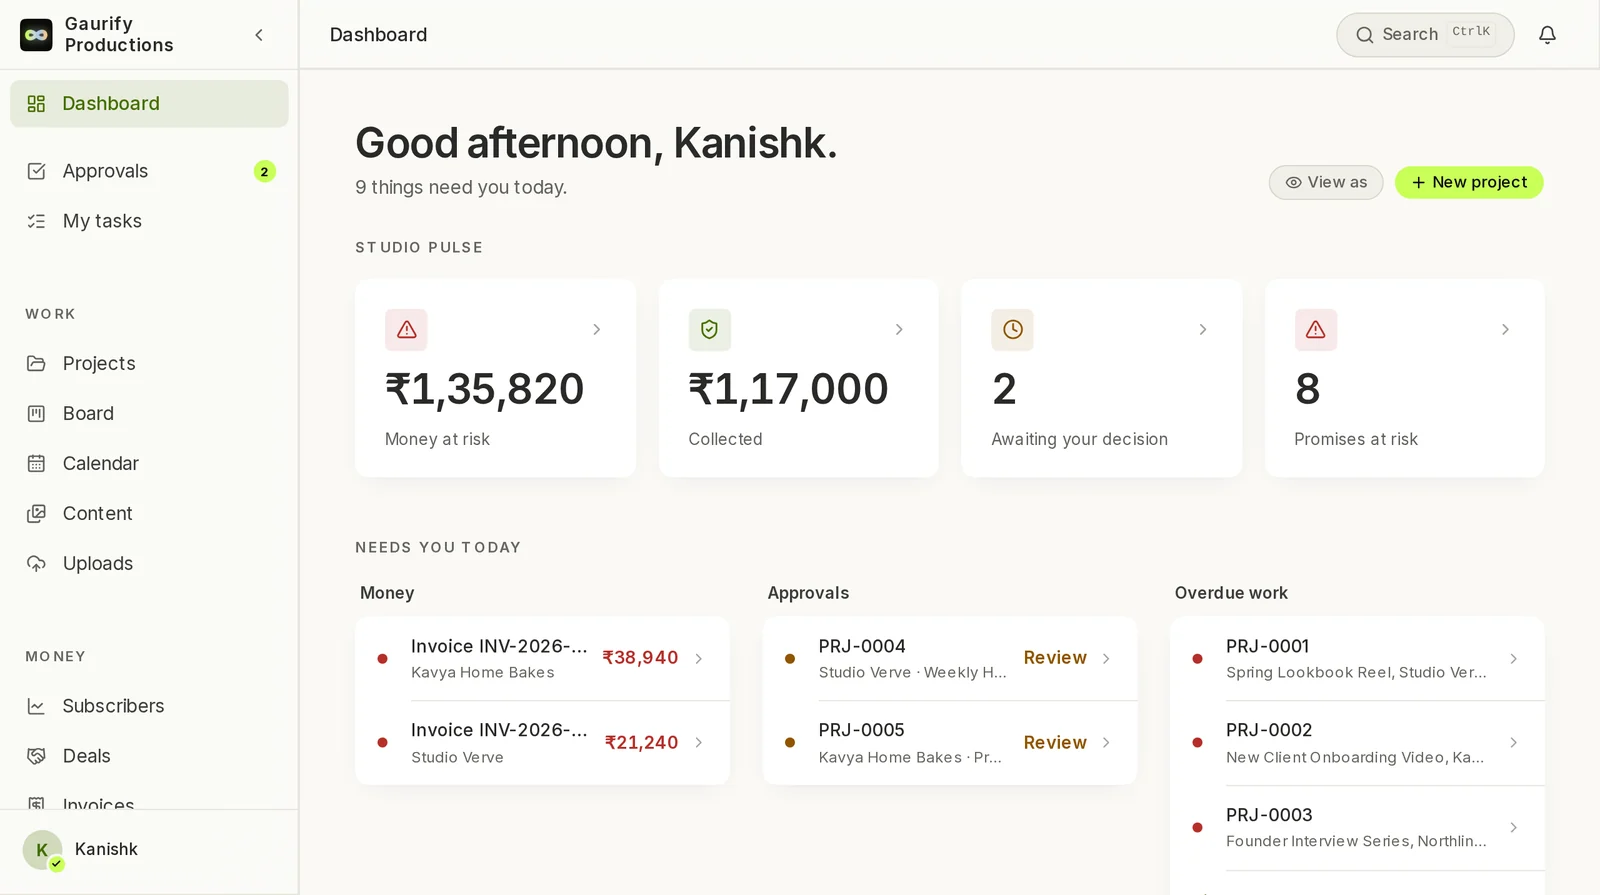
Task: Open the Kanishk user profile avatar
Action: click(x=42, y=850)
